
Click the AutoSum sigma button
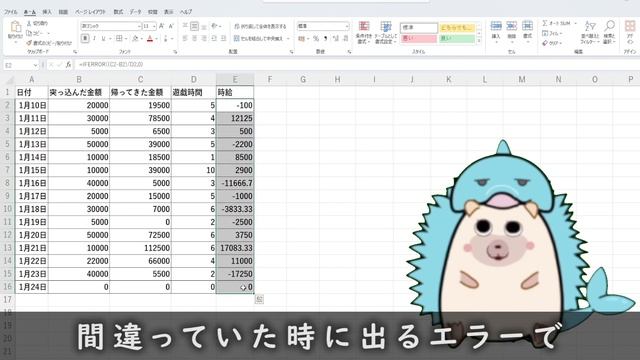(x=556, y=23)
